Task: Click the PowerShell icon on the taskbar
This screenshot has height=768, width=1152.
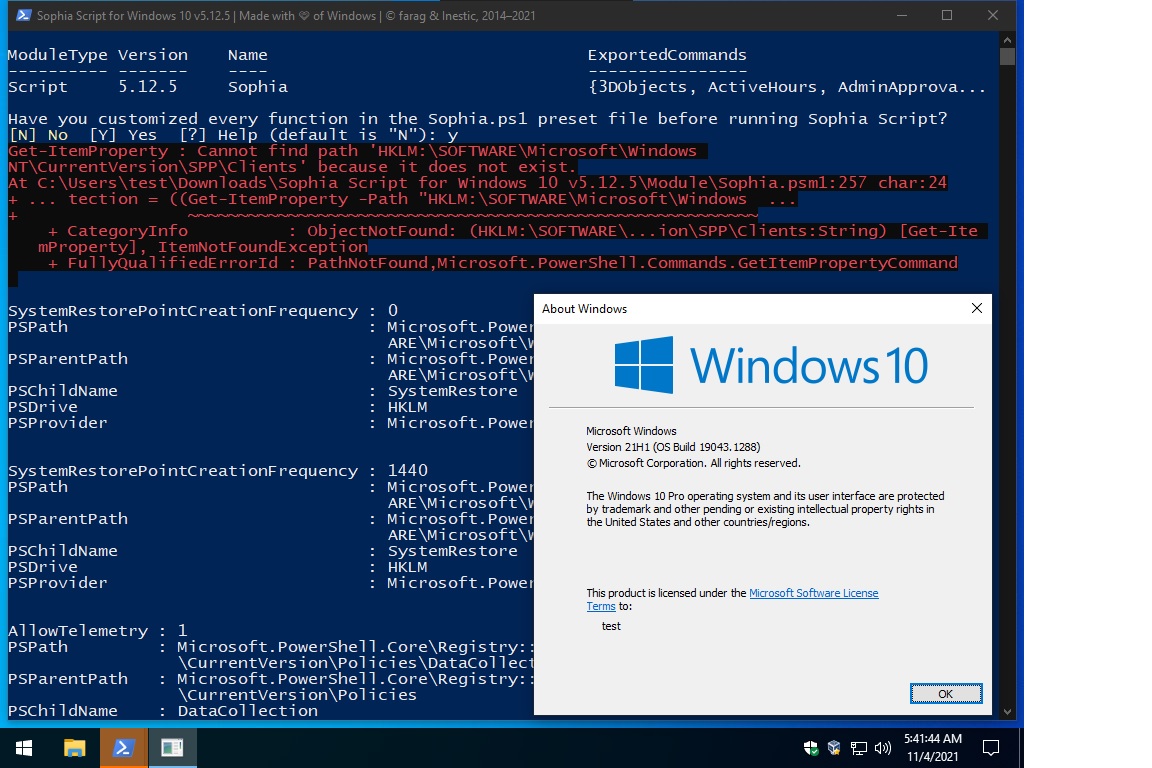Action: tap(122, 747)
